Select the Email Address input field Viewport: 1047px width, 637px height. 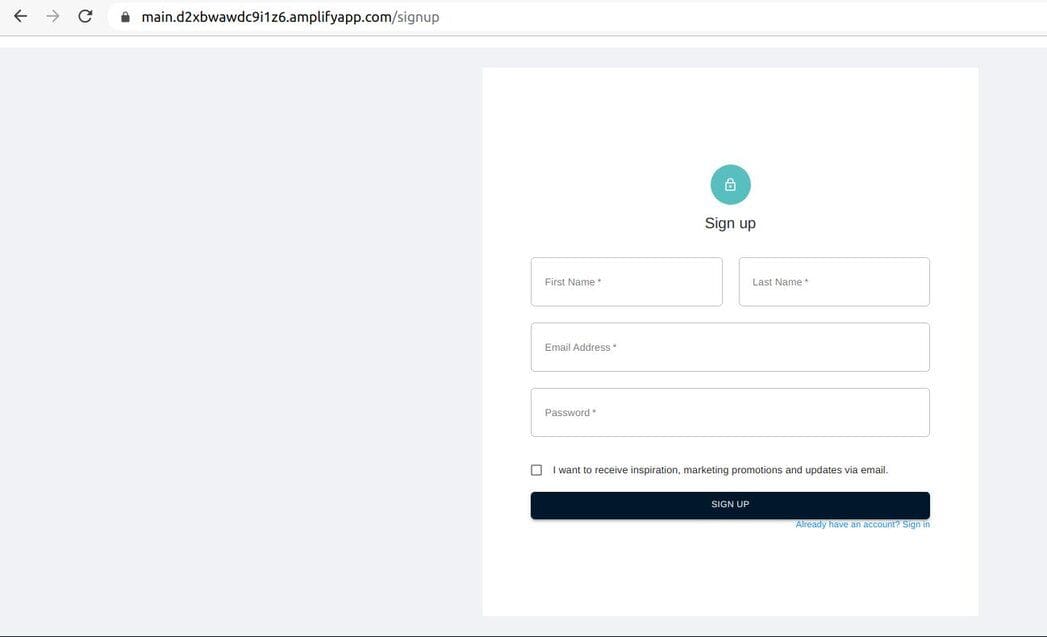[x=729, y=346]
